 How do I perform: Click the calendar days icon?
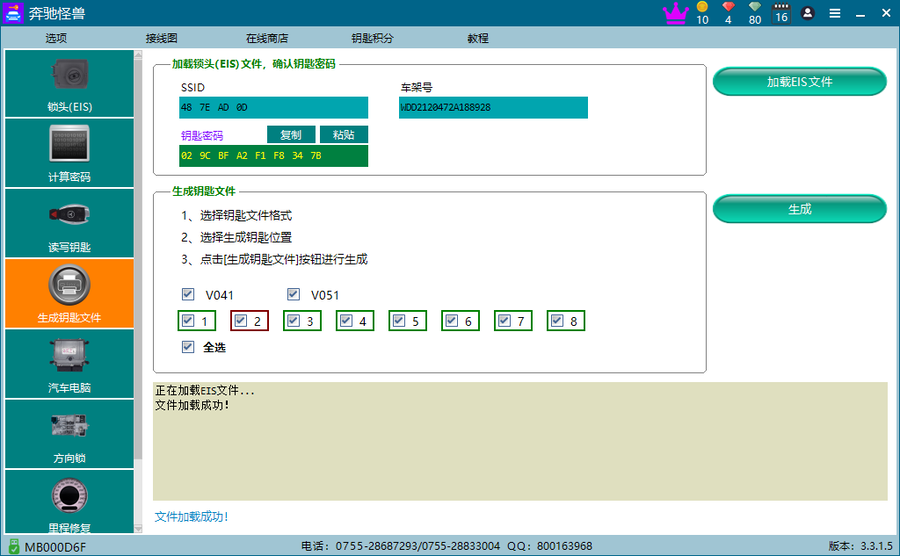pos(781,8)
